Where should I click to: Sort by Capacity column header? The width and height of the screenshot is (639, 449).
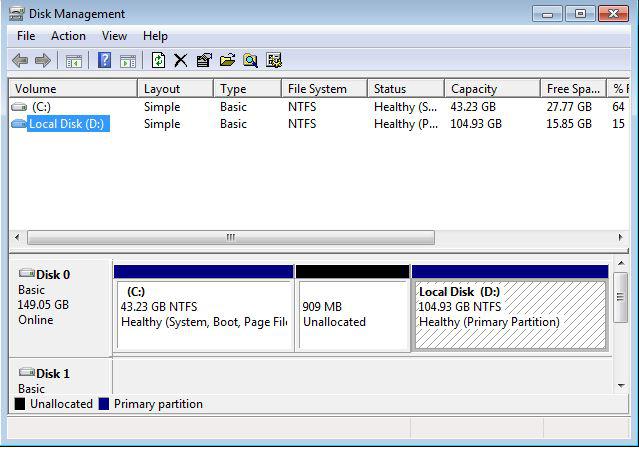click(490, 89)
